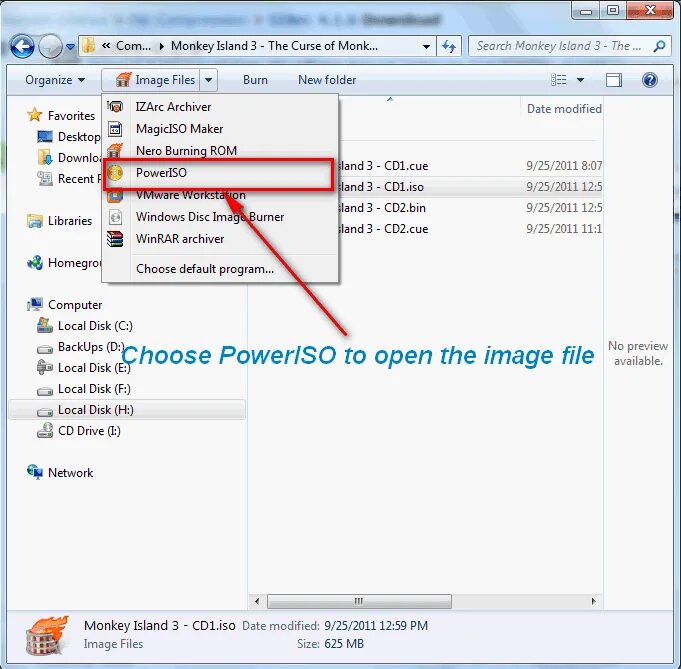Click the Libraries folder icon
The width and height of the screenshot is (681, 669).
click(x=34, y=221)
